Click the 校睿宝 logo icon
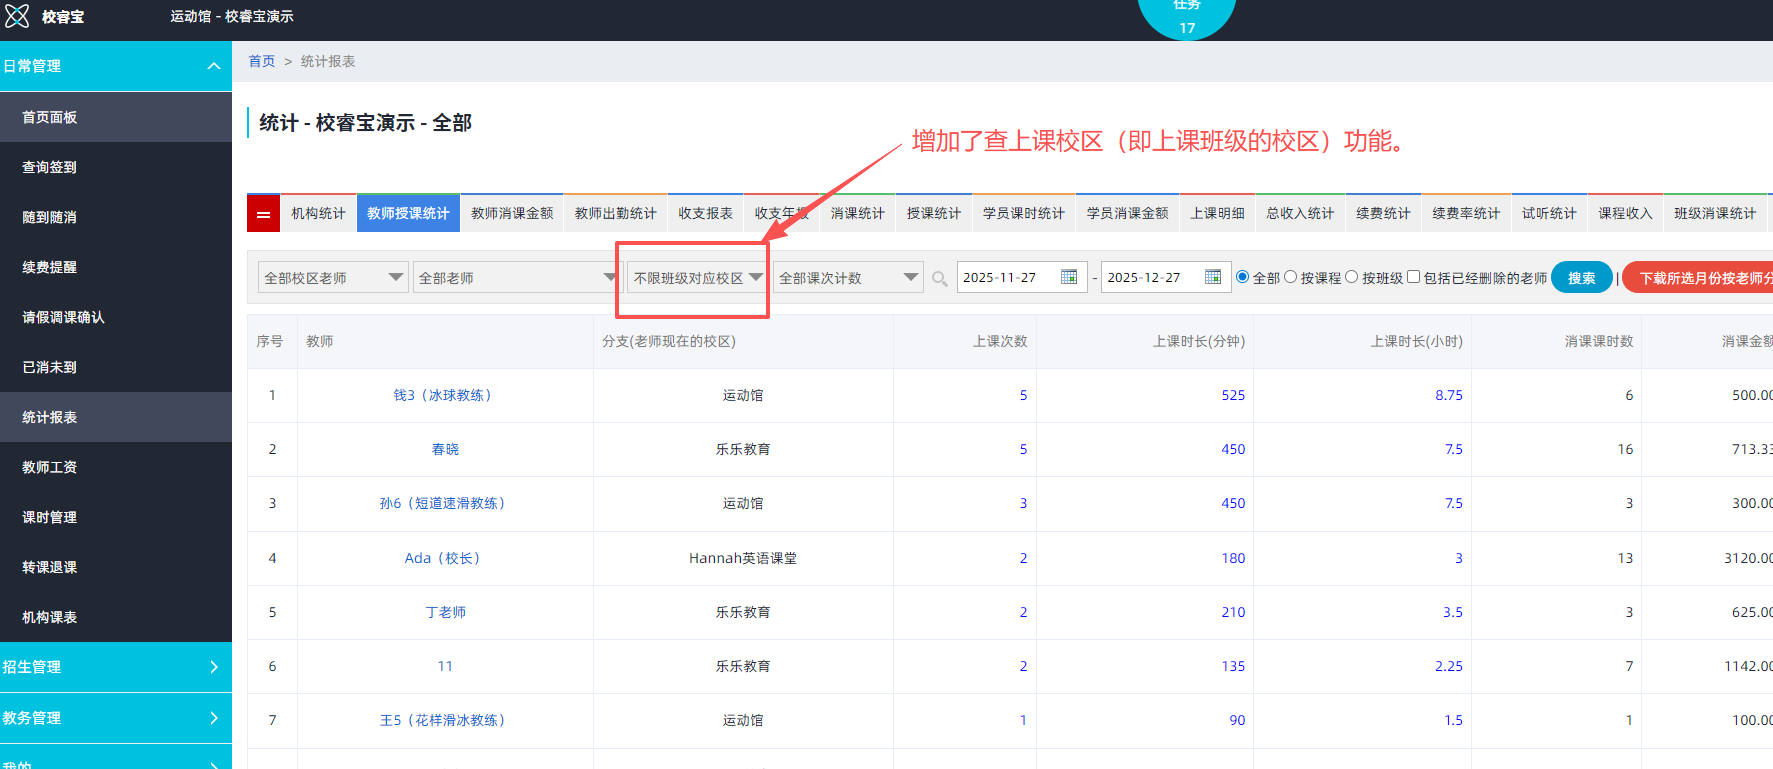 [17, 16]
